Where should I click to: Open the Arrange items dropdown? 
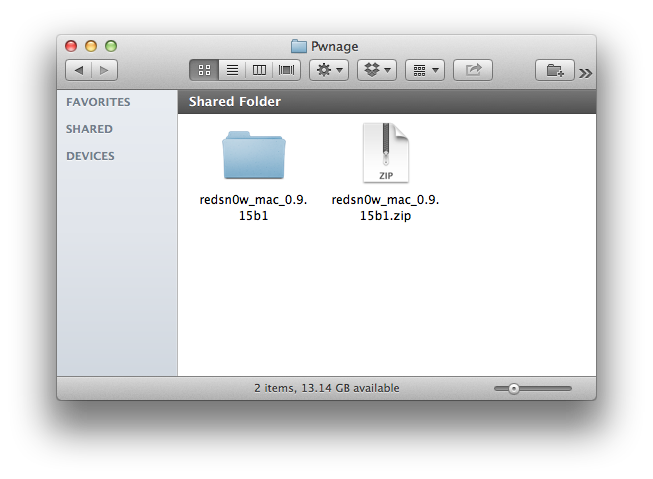(425, 70)
